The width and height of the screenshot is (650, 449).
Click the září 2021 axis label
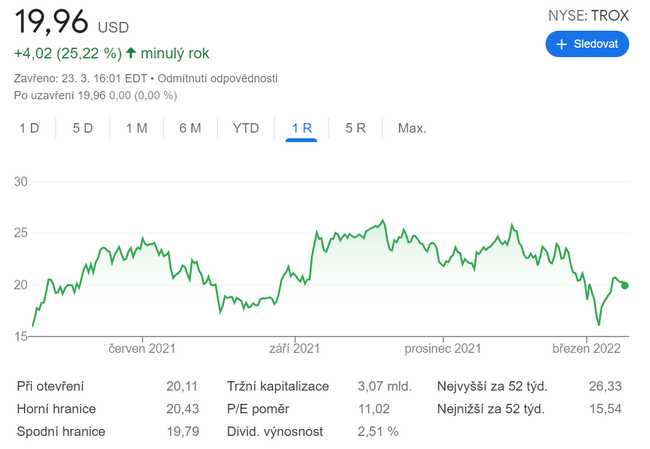click(295, 348)
